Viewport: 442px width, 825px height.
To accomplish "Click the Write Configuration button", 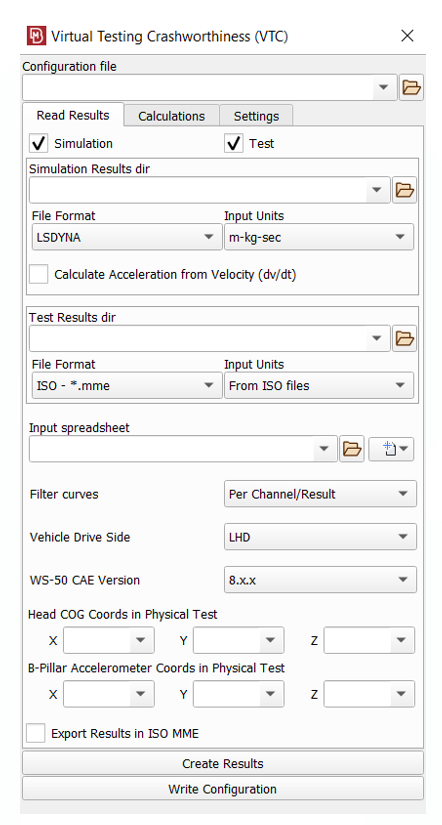I will (x=223, y=789).
